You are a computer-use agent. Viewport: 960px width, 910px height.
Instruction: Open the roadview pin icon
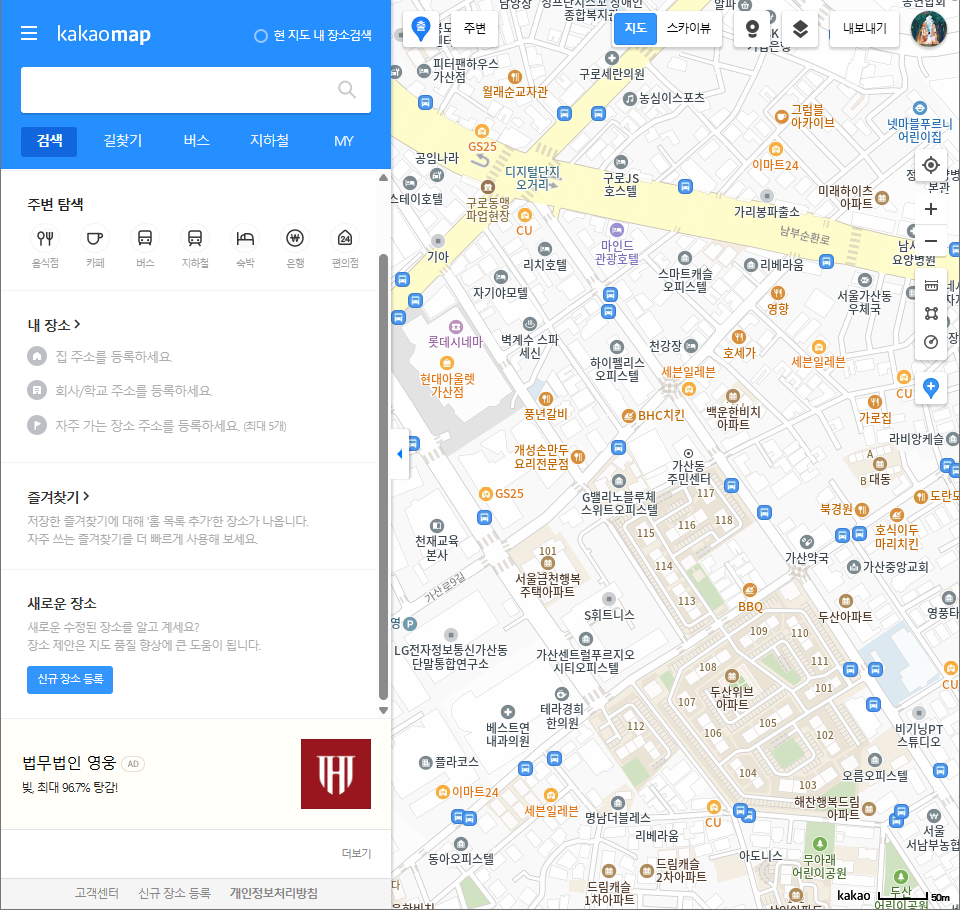click(752, 29)
